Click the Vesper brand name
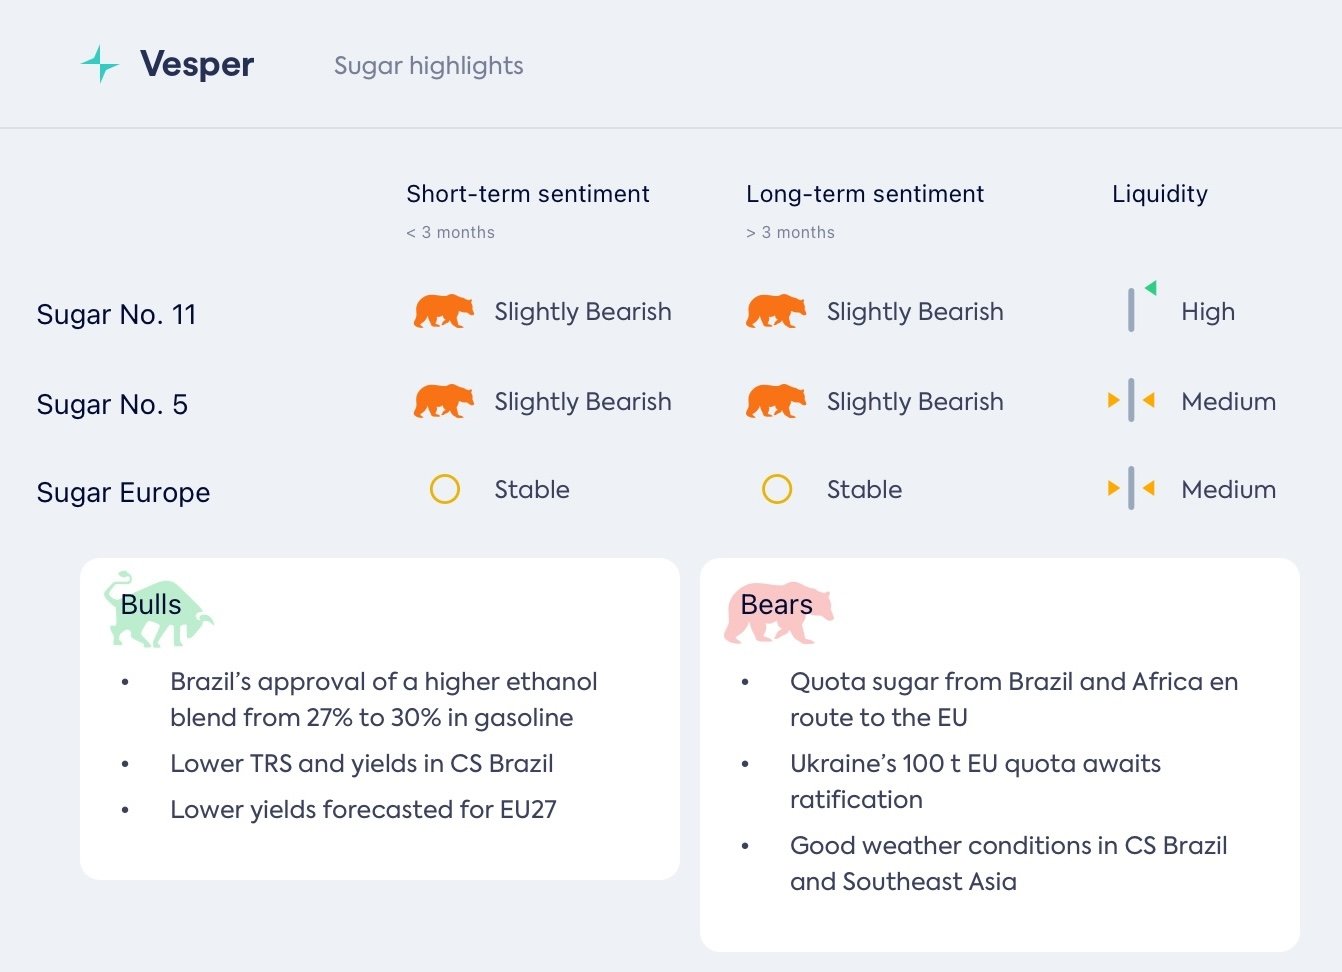 (x=197, y=65)
